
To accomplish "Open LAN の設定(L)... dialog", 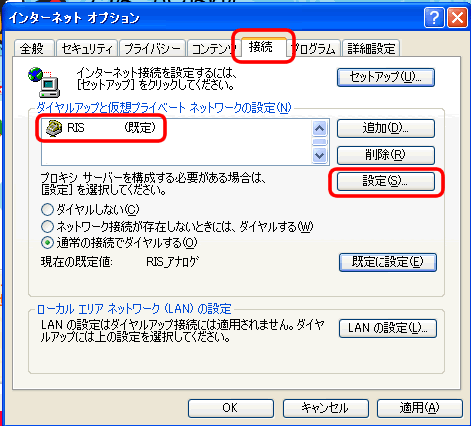I will point(388,328).
